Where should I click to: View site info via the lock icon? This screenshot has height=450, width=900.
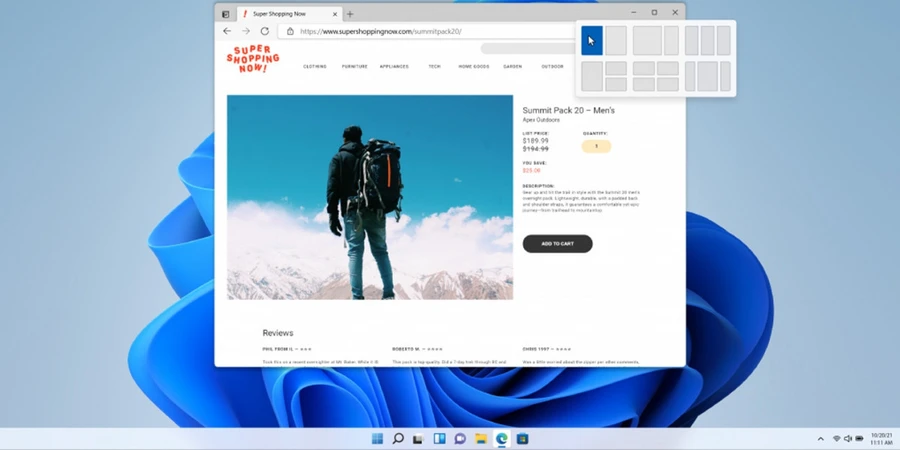click(x=290, y=32)
